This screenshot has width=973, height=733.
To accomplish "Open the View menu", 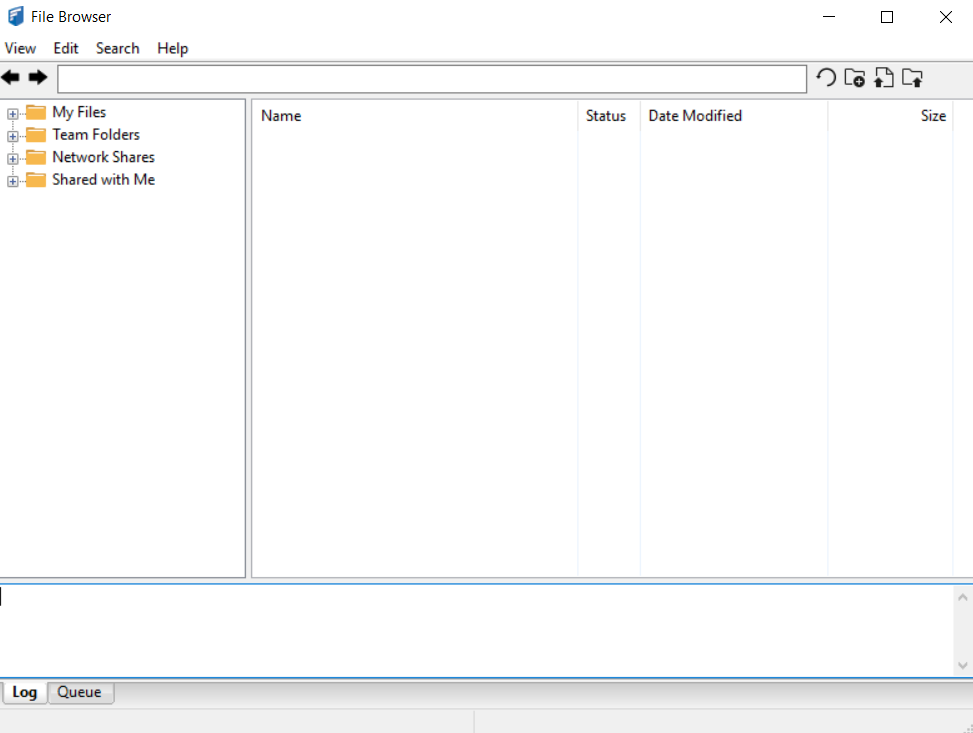I will pyautogui.click(x=20, y=48).
